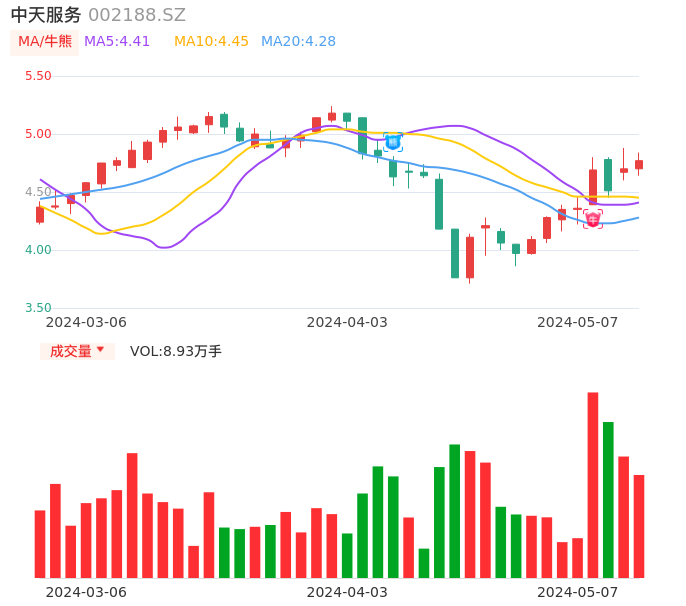Click the red bull signal marker
This screenshot has width=686, height=606.
click(593, 219)
